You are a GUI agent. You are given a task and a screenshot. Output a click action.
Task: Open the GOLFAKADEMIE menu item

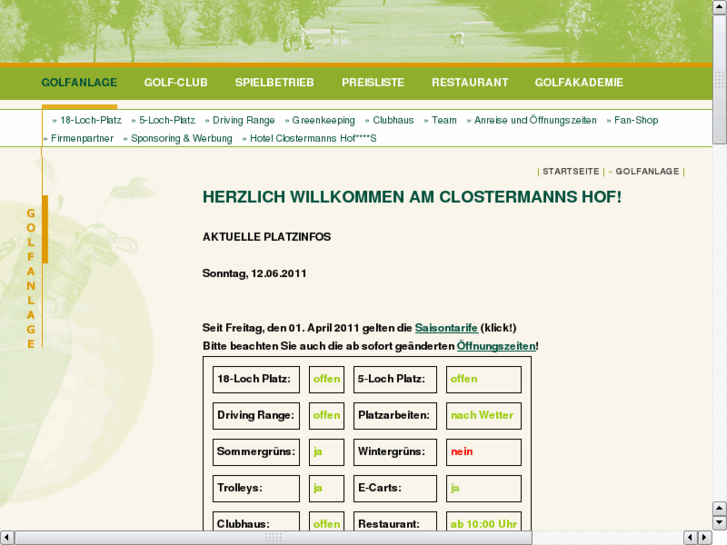coord(579,83)
